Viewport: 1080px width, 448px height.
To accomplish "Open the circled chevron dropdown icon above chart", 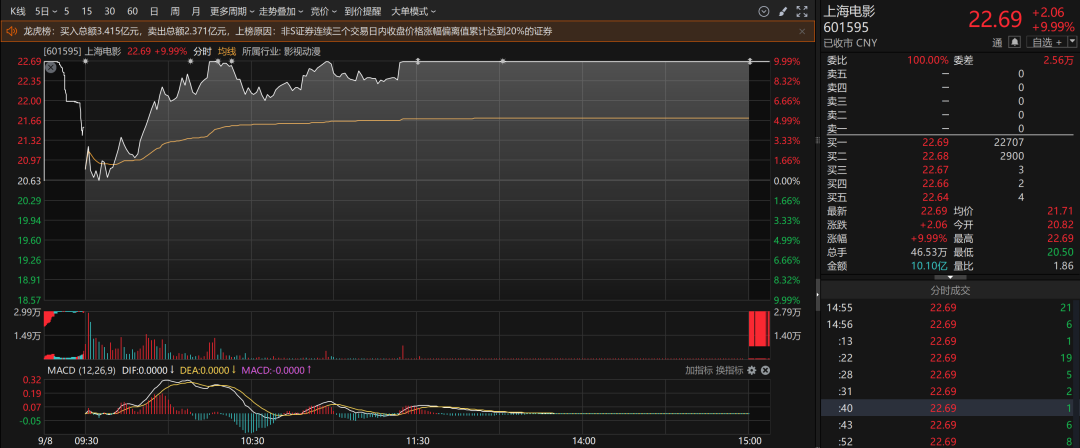I will [x=763, y=12].
